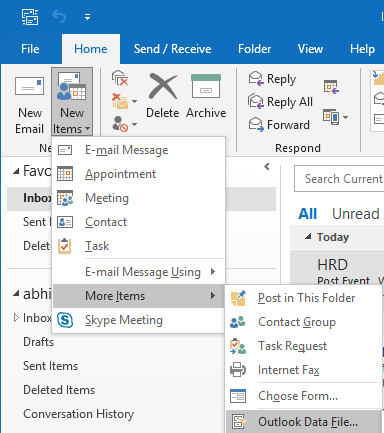Click the Archive button in ribbon

click(206, 96)
